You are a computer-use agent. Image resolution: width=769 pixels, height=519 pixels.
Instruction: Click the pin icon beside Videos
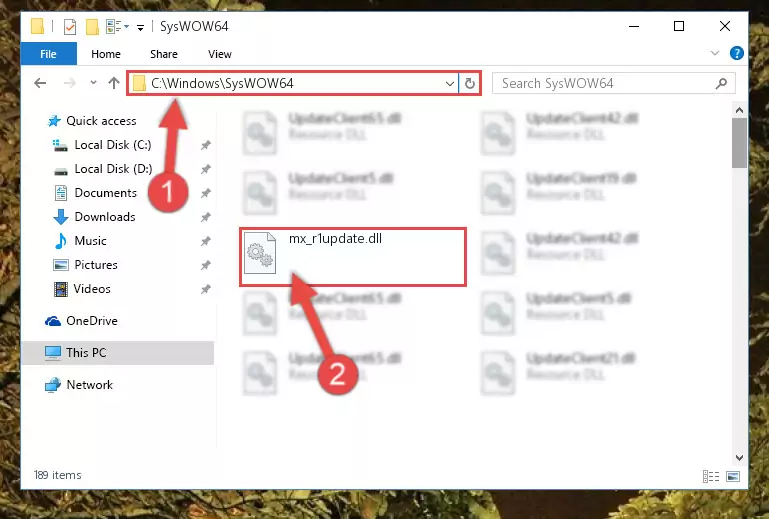click(205, 289)
